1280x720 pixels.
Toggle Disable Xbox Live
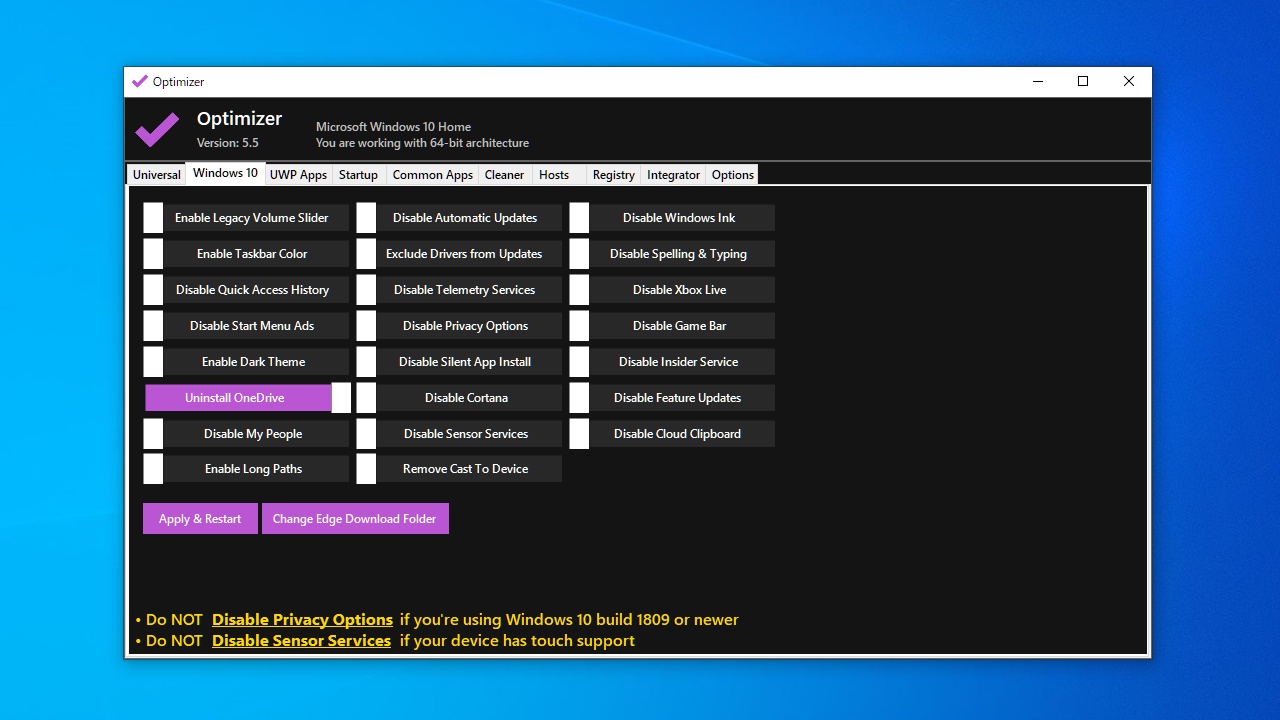click(x=672, y=290)
